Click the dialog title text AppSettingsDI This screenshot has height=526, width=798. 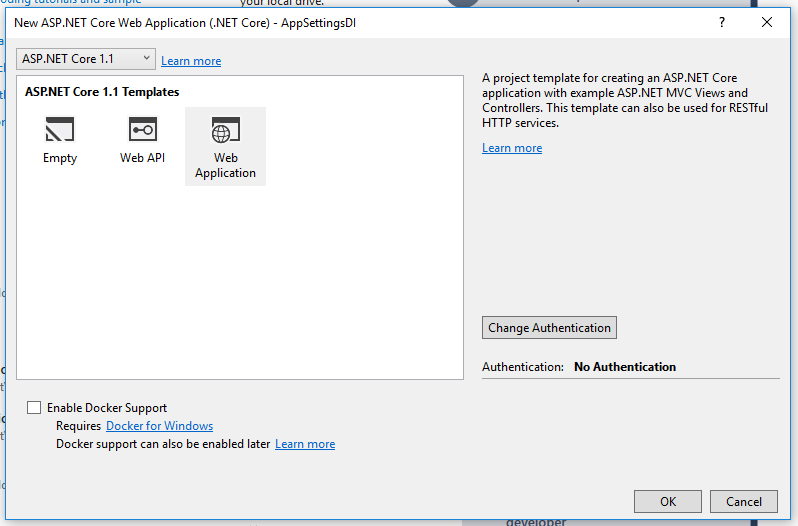pyautogui.click(x=319, y=23)
